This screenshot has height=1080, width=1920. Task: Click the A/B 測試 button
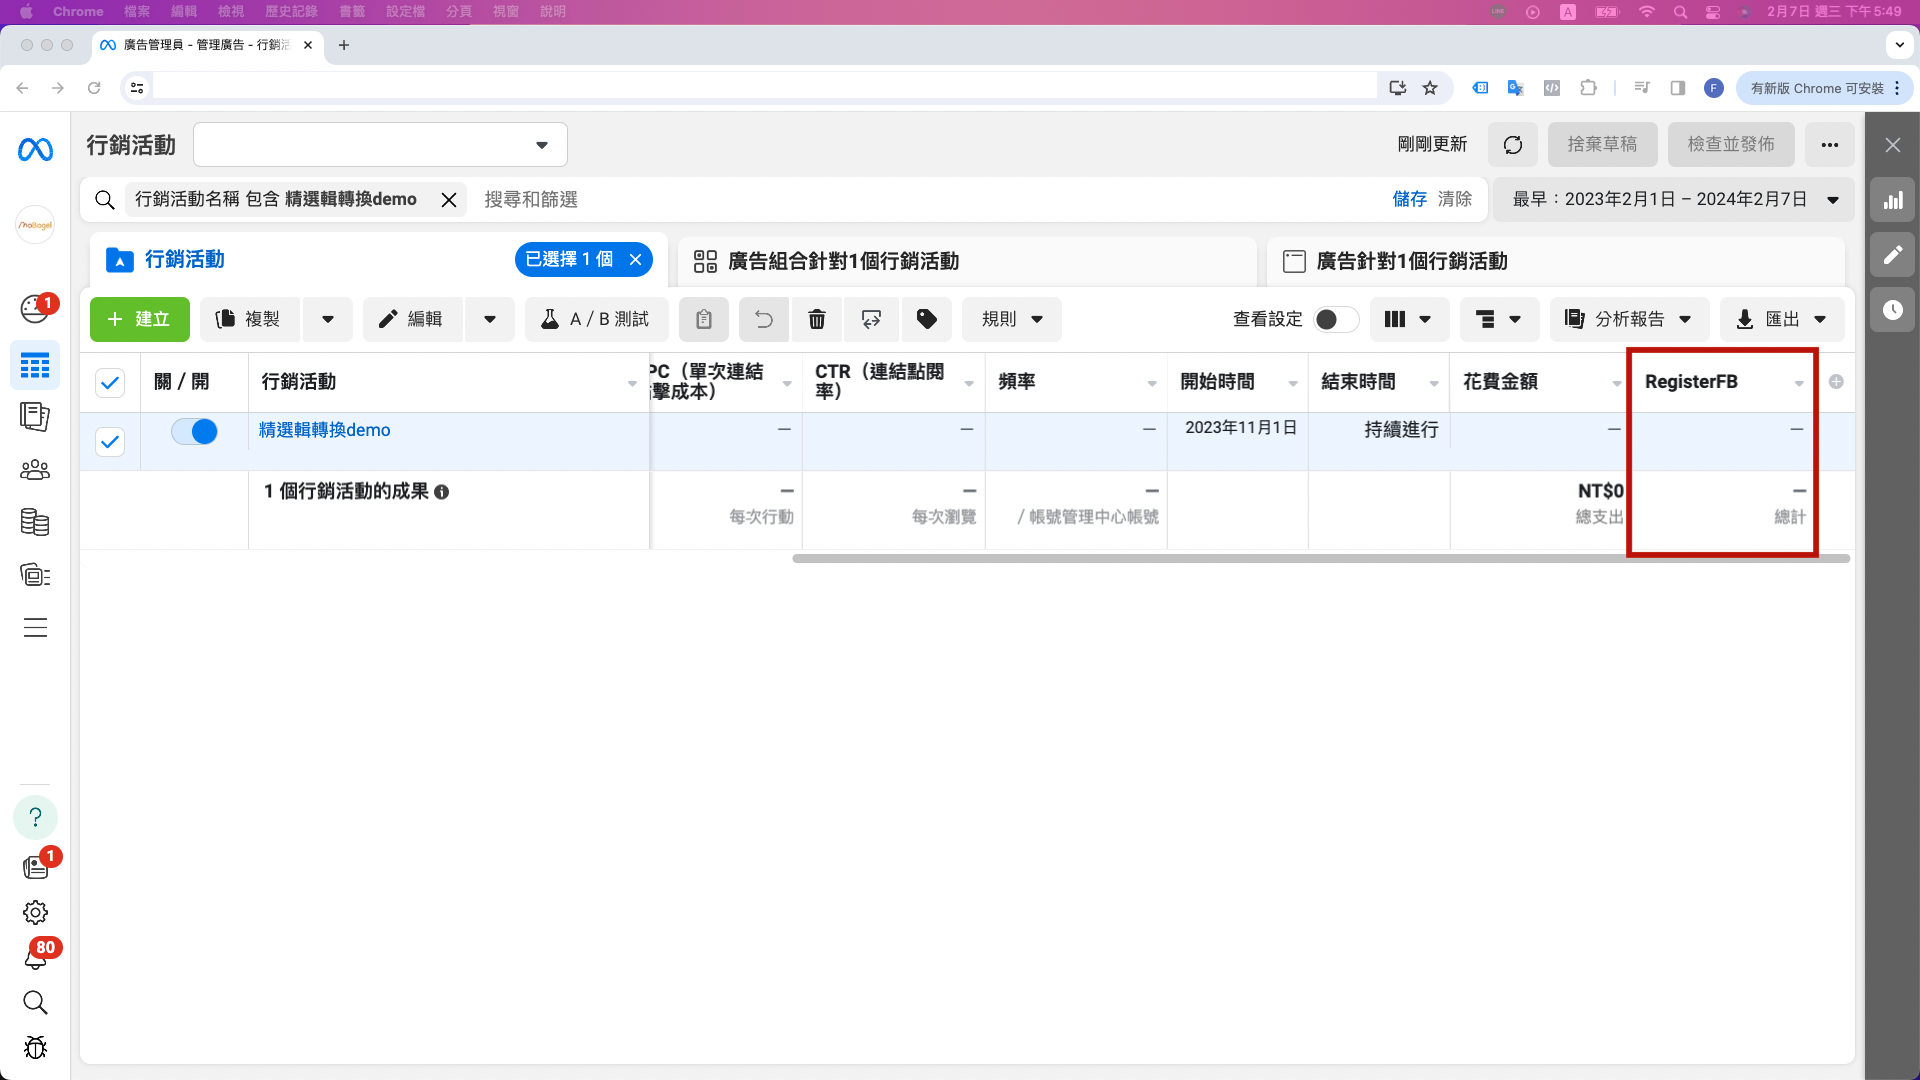point(596,319)
